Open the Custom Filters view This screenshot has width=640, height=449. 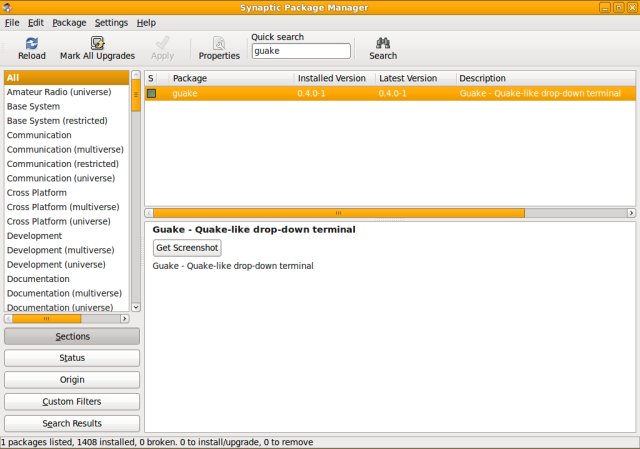tap(72, 402)
